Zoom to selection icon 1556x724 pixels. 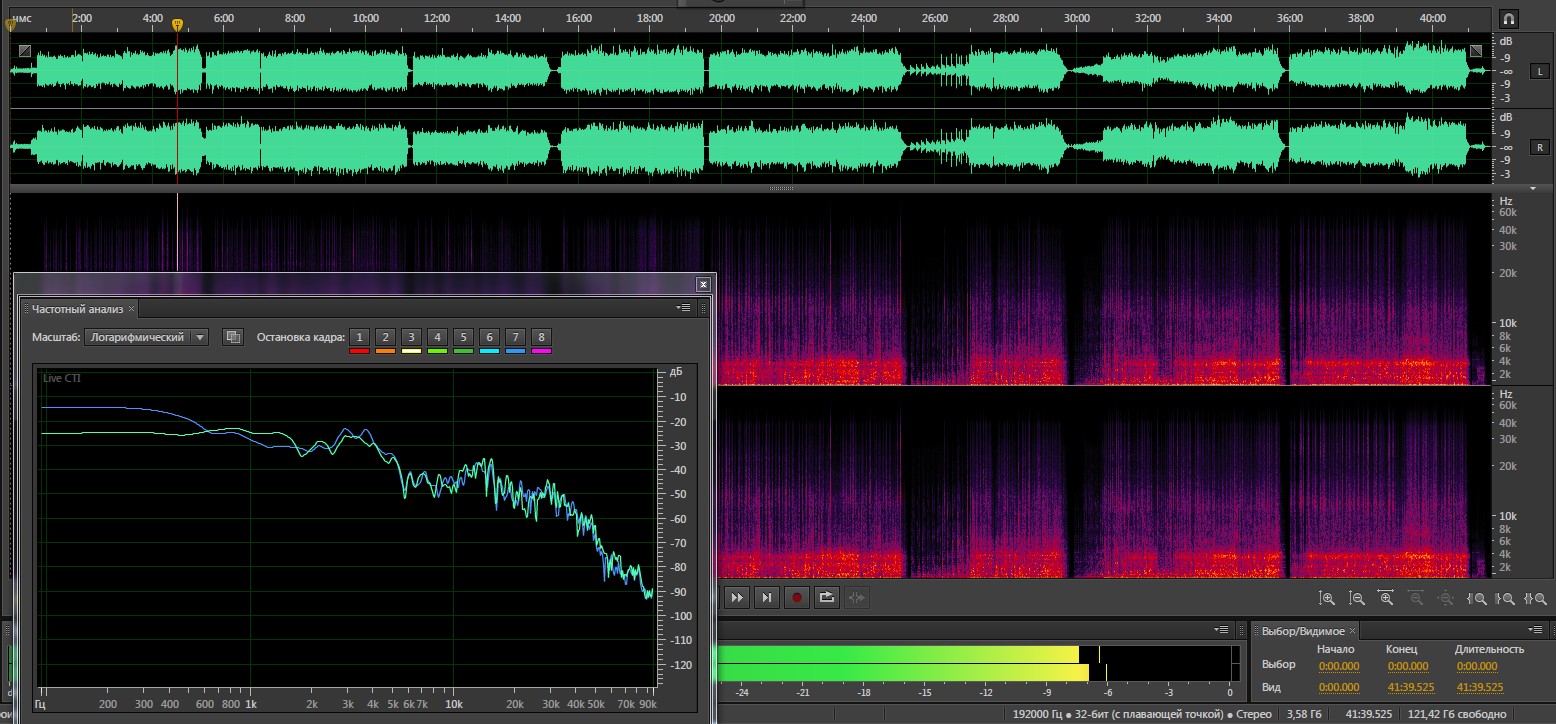tap(1534, 598)
